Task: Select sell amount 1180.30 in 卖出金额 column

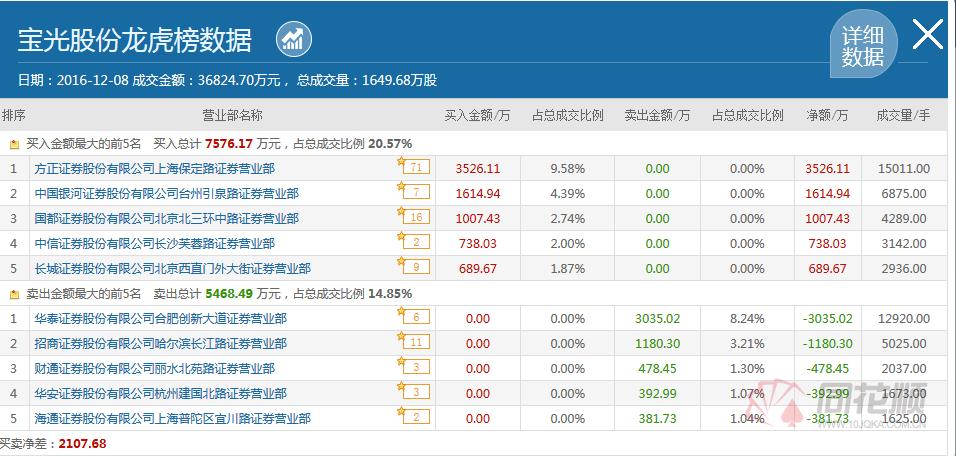Action: 657,344
